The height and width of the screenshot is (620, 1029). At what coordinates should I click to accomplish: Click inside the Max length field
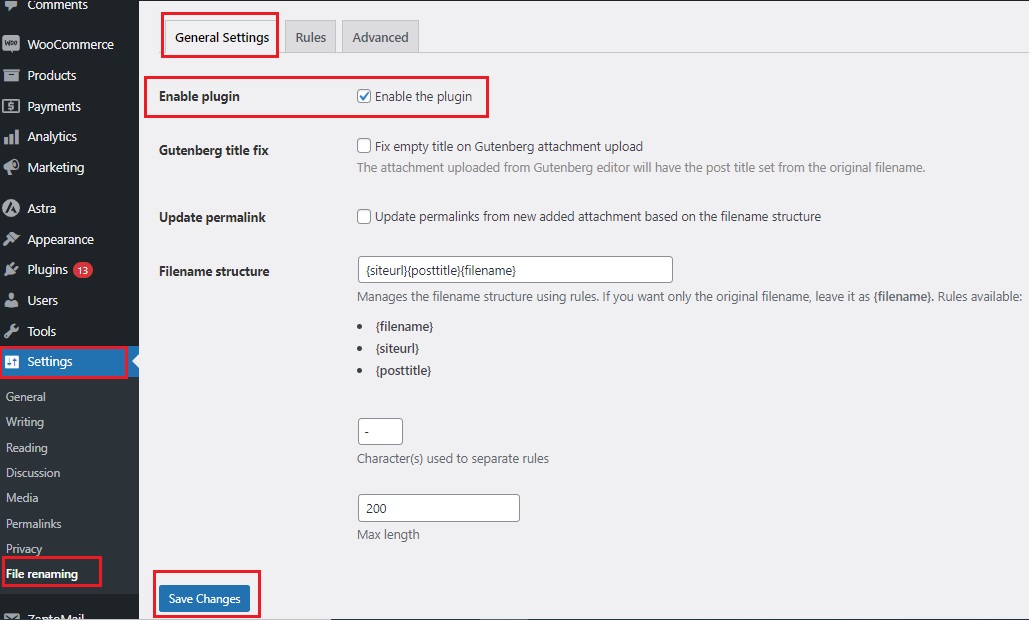tap(438, 507)
